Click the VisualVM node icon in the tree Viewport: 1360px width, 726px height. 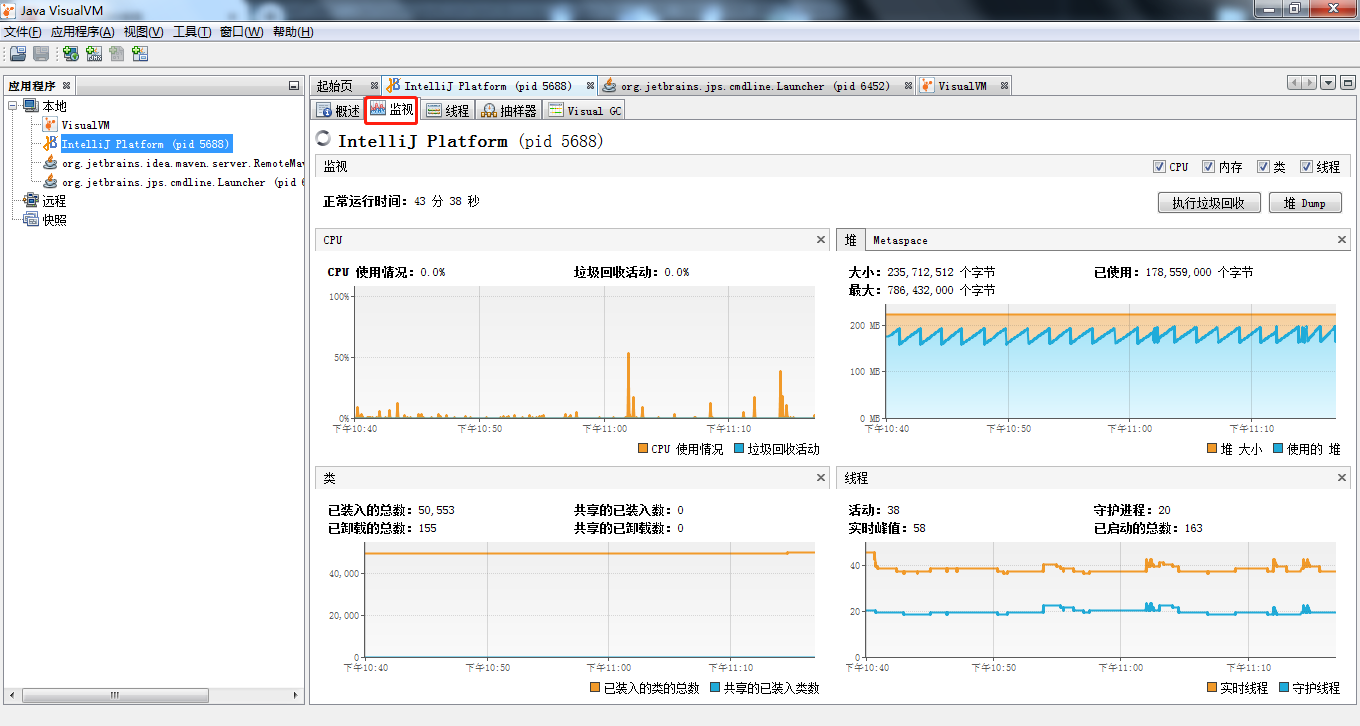point(50,125)
